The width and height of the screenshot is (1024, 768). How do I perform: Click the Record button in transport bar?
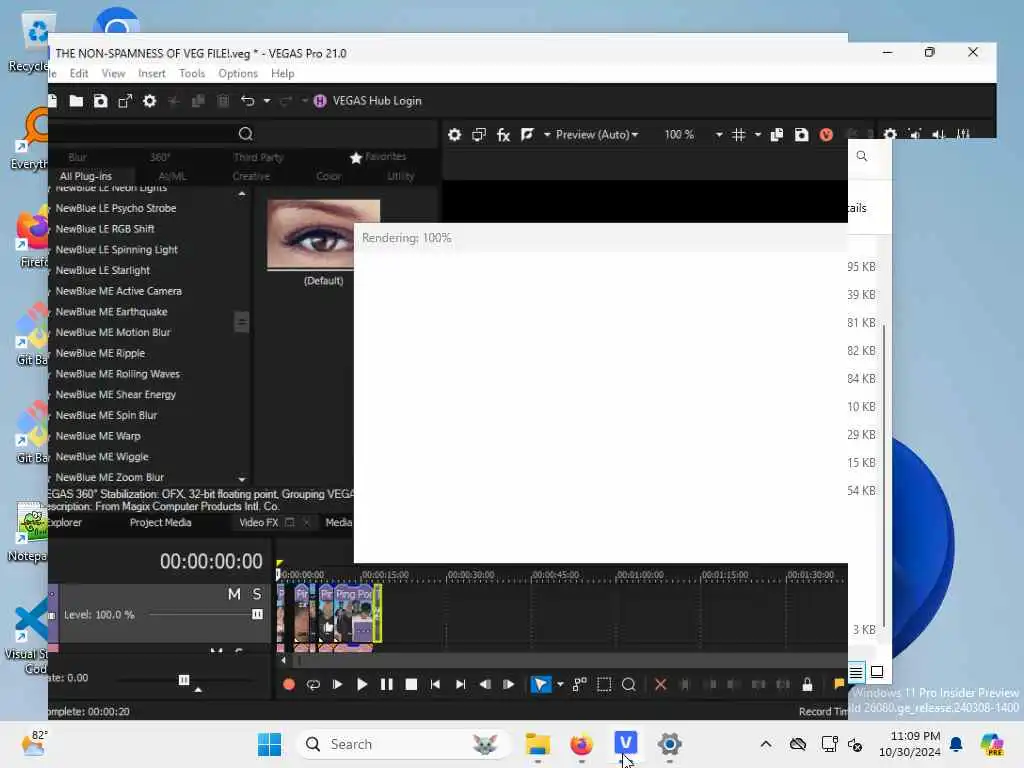click(x=289, y=684)
